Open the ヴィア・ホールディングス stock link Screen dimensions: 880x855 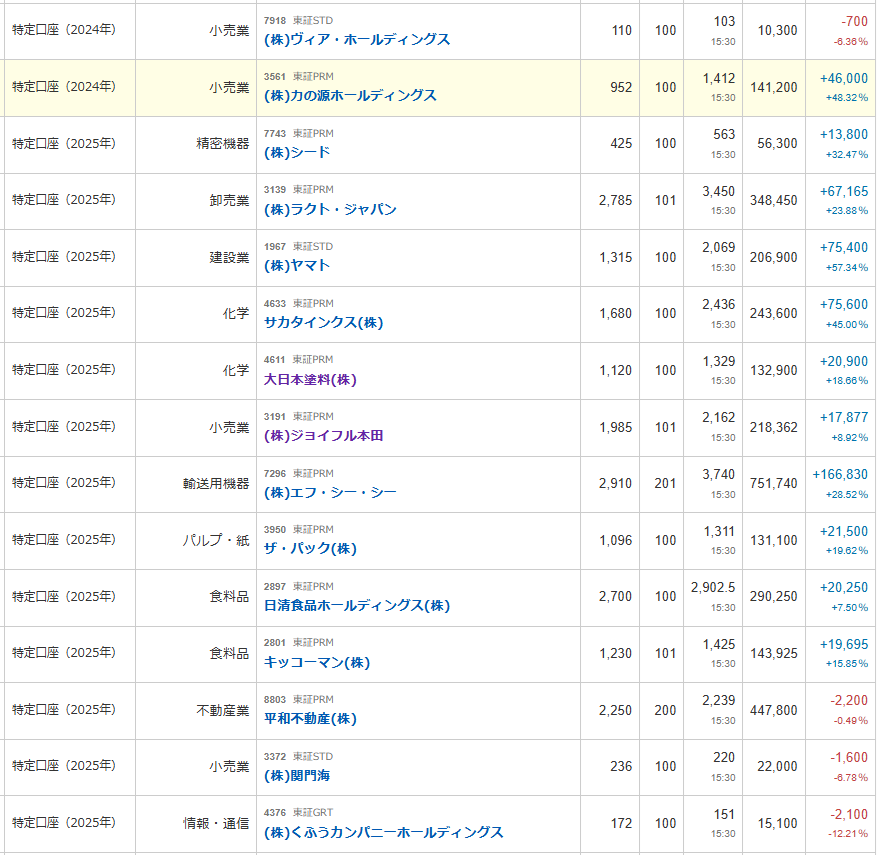[x=357, y=40]
